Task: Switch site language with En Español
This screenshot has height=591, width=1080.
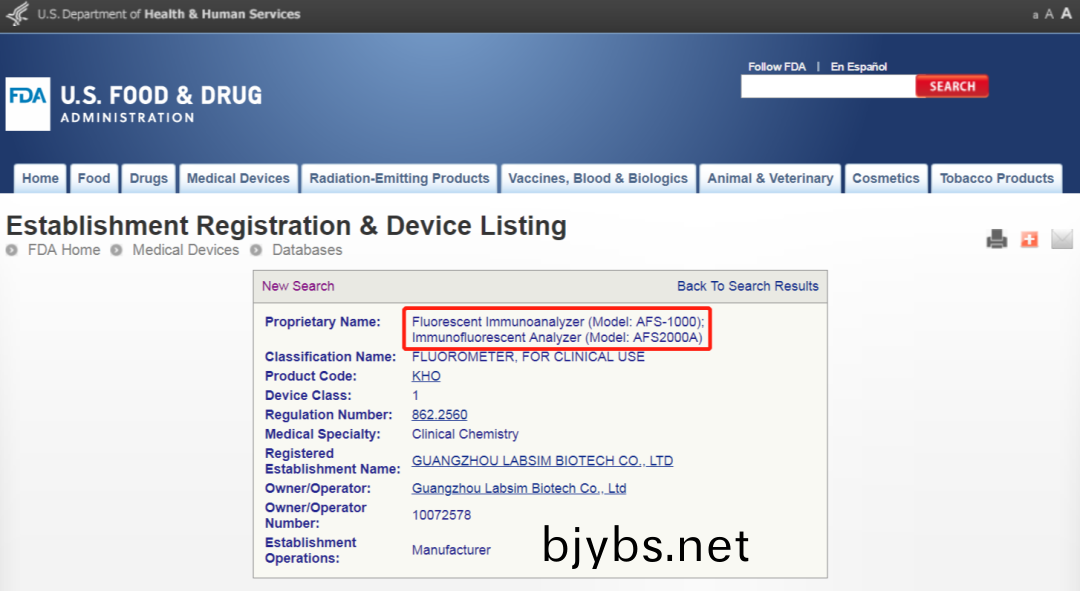Action: [858, 67]
